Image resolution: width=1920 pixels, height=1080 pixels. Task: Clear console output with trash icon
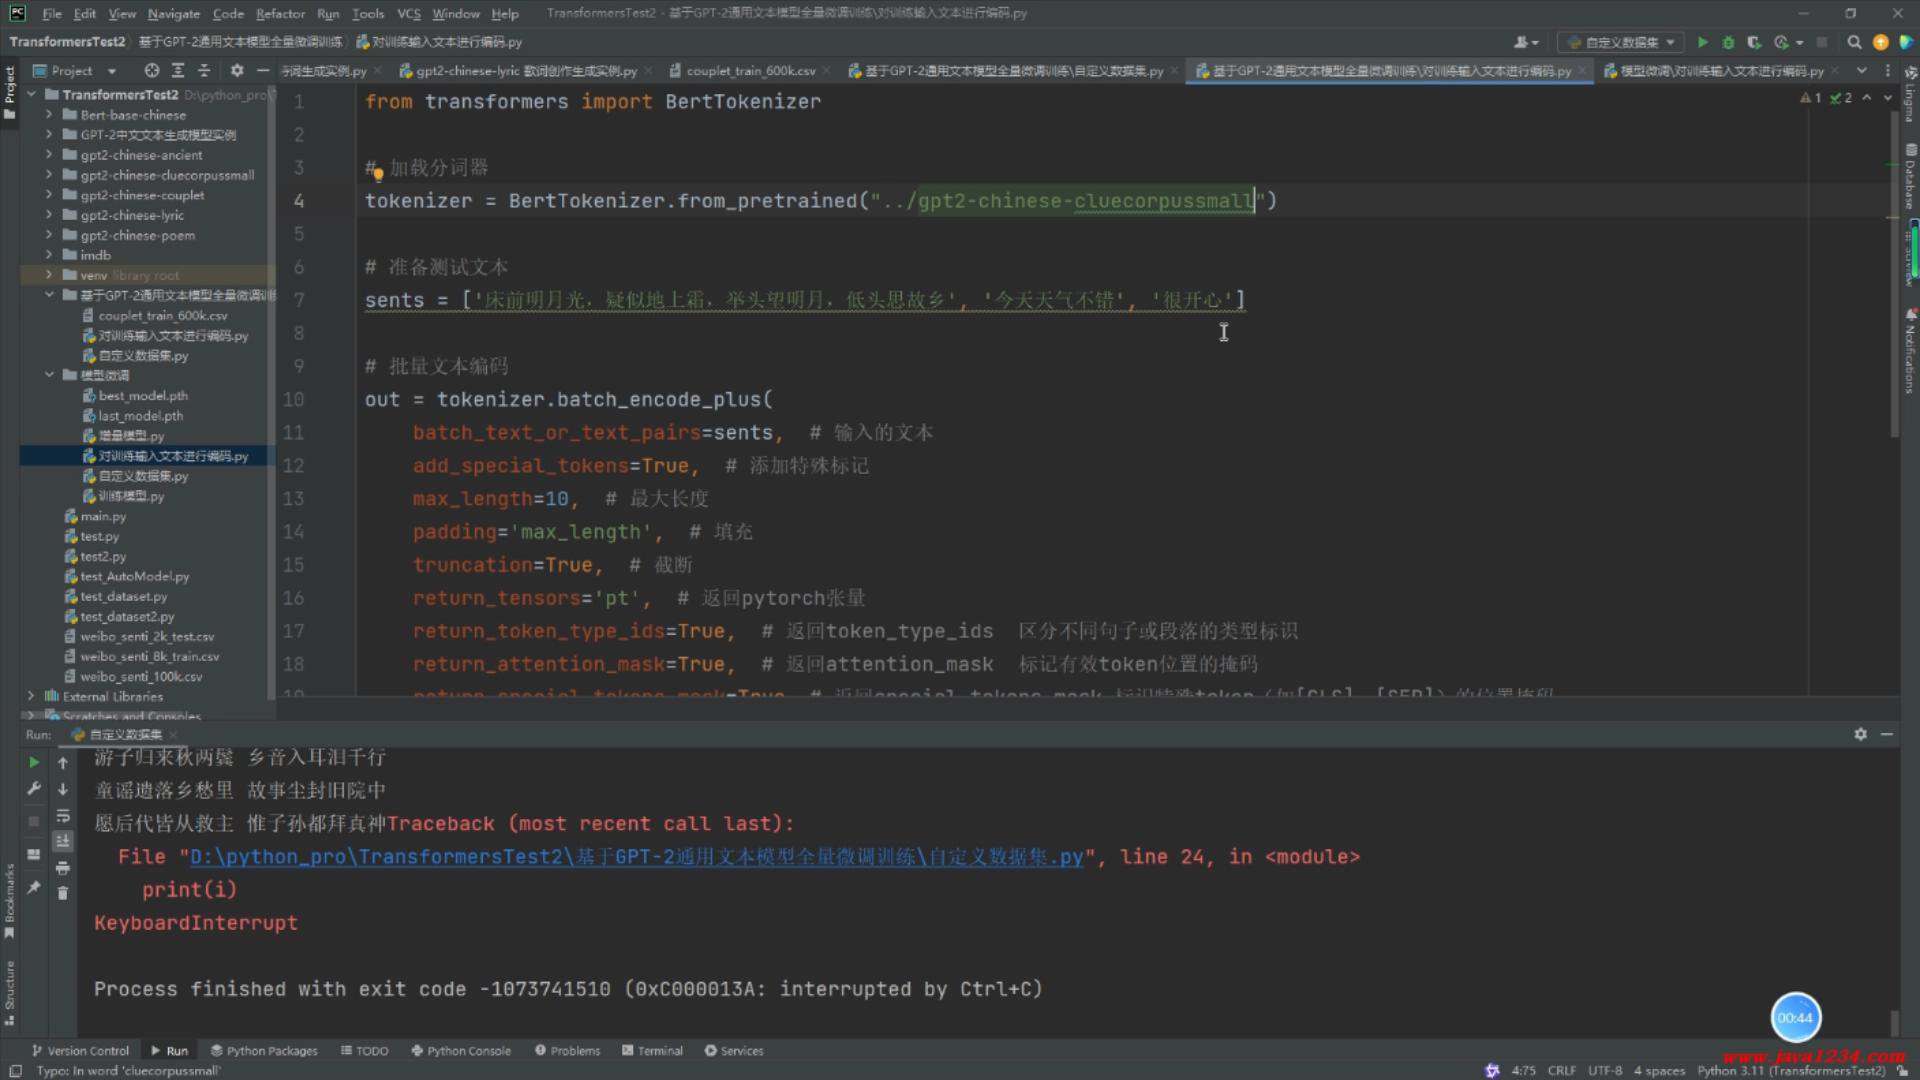pyautogui.click(x=62, y=893)
